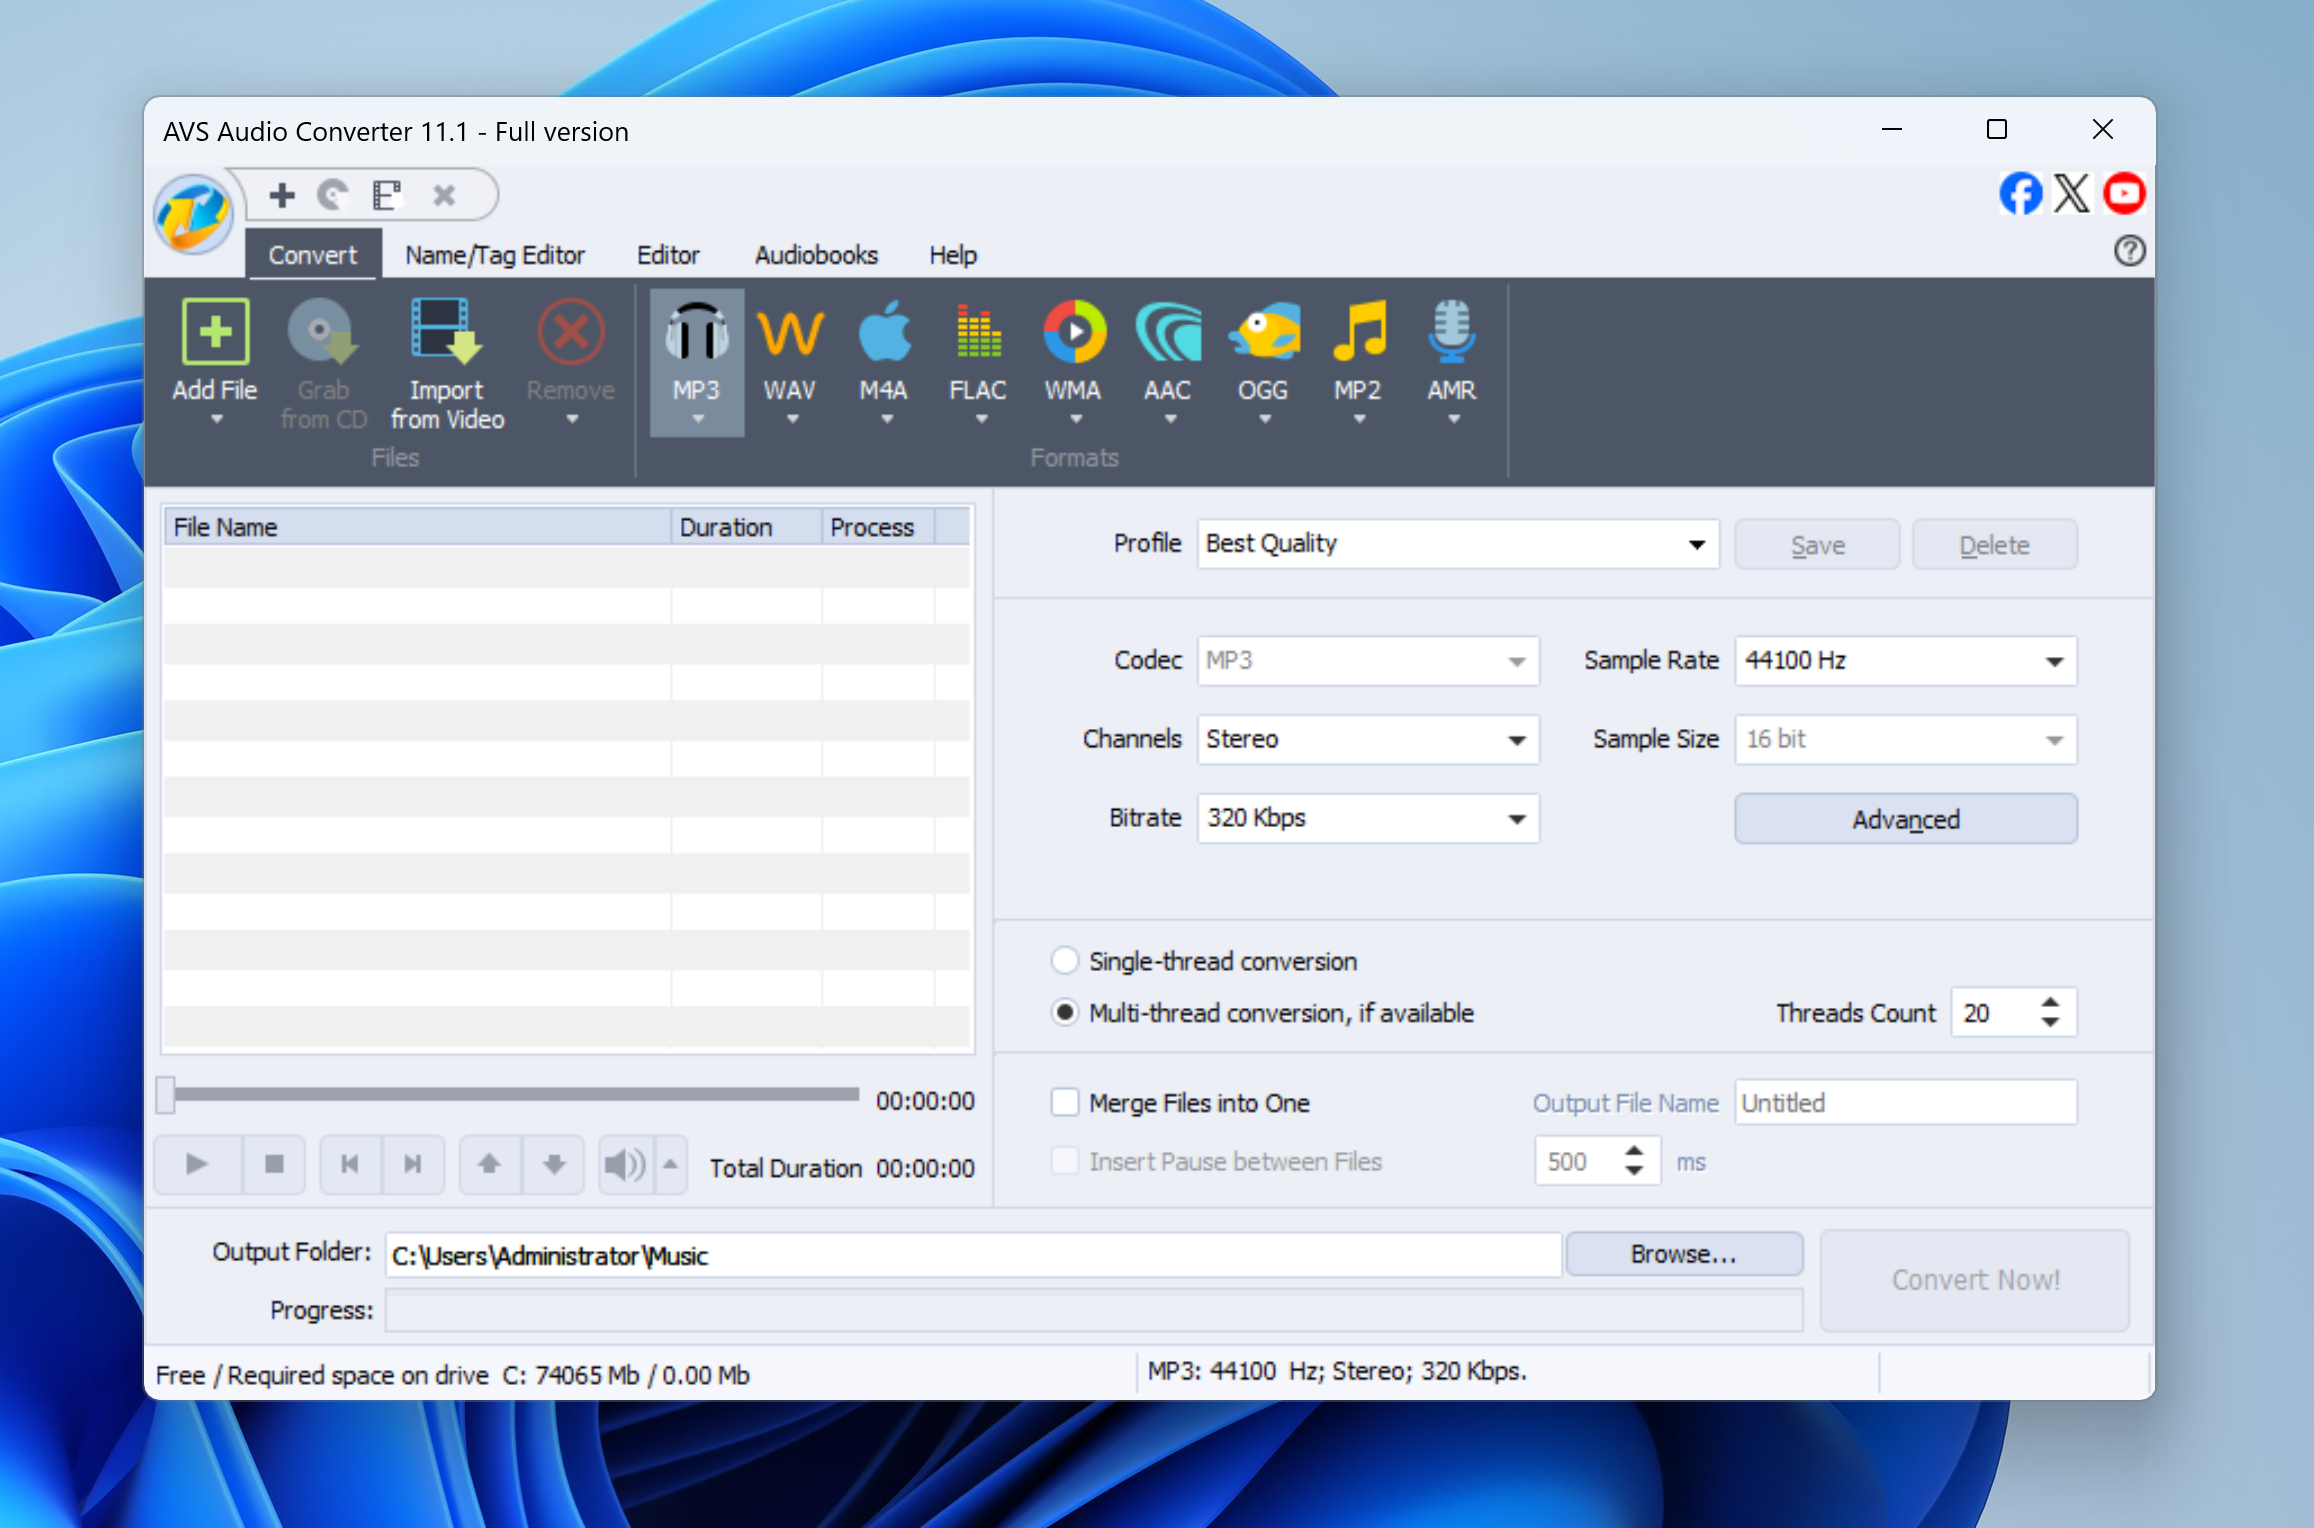2314x1528 pixels.
Task: Click the help question mark icon
Action: point(2129,250)
